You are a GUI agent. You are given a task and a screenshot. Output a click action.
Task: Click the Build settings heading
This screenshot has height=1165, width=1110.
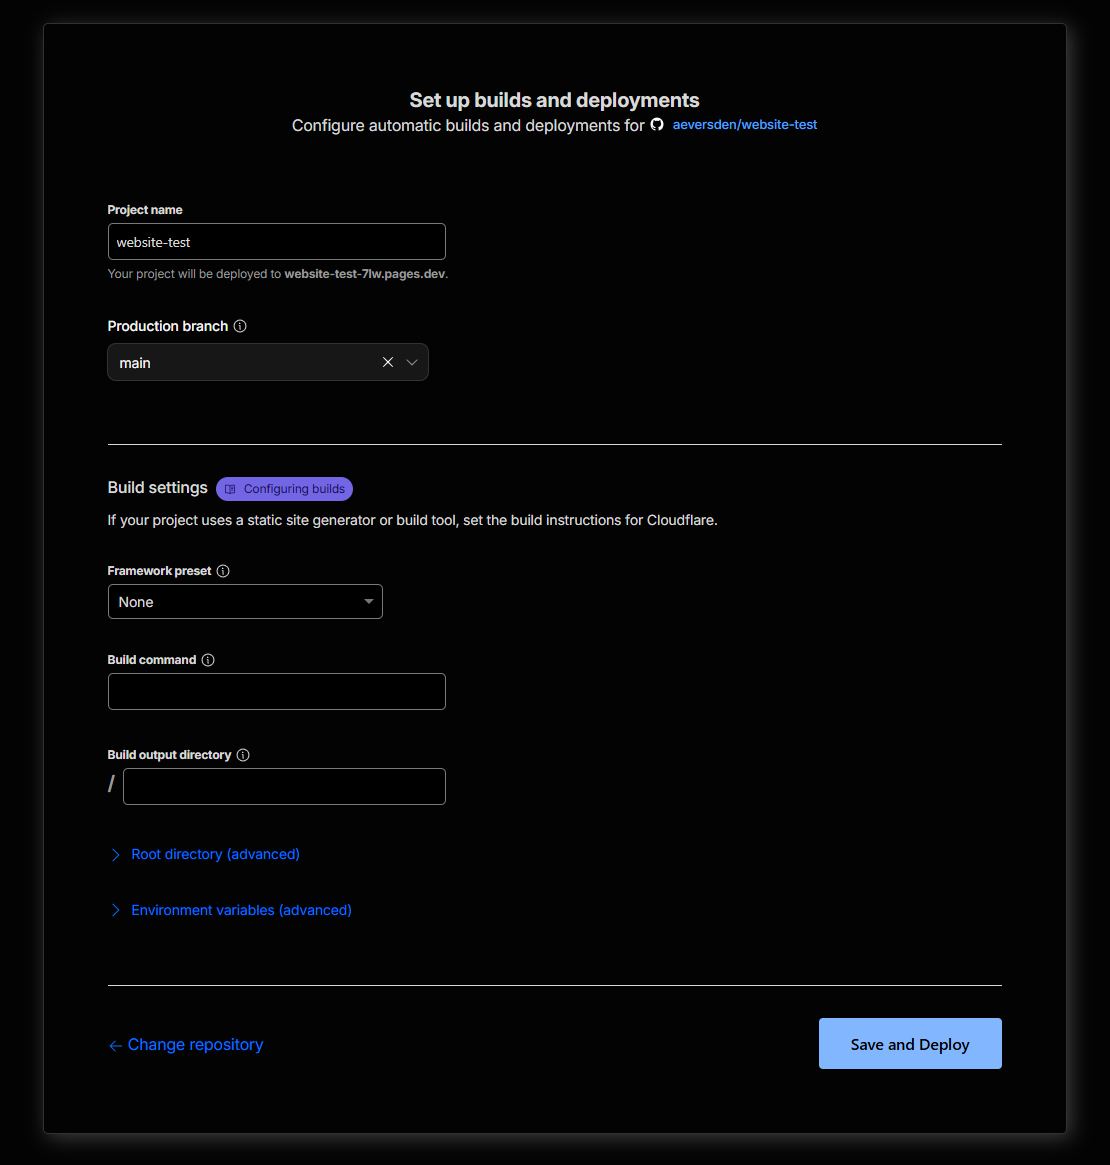click(x=158, y=487)
